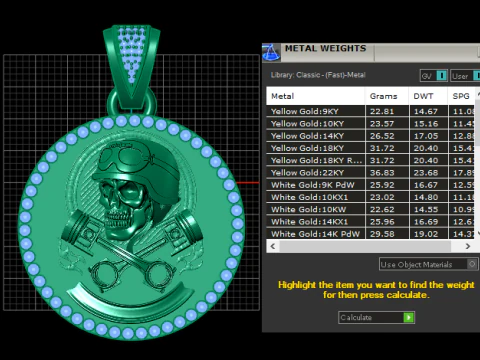
Task: Select the Yellow Gold:22KY row
Action: [371, 173]
